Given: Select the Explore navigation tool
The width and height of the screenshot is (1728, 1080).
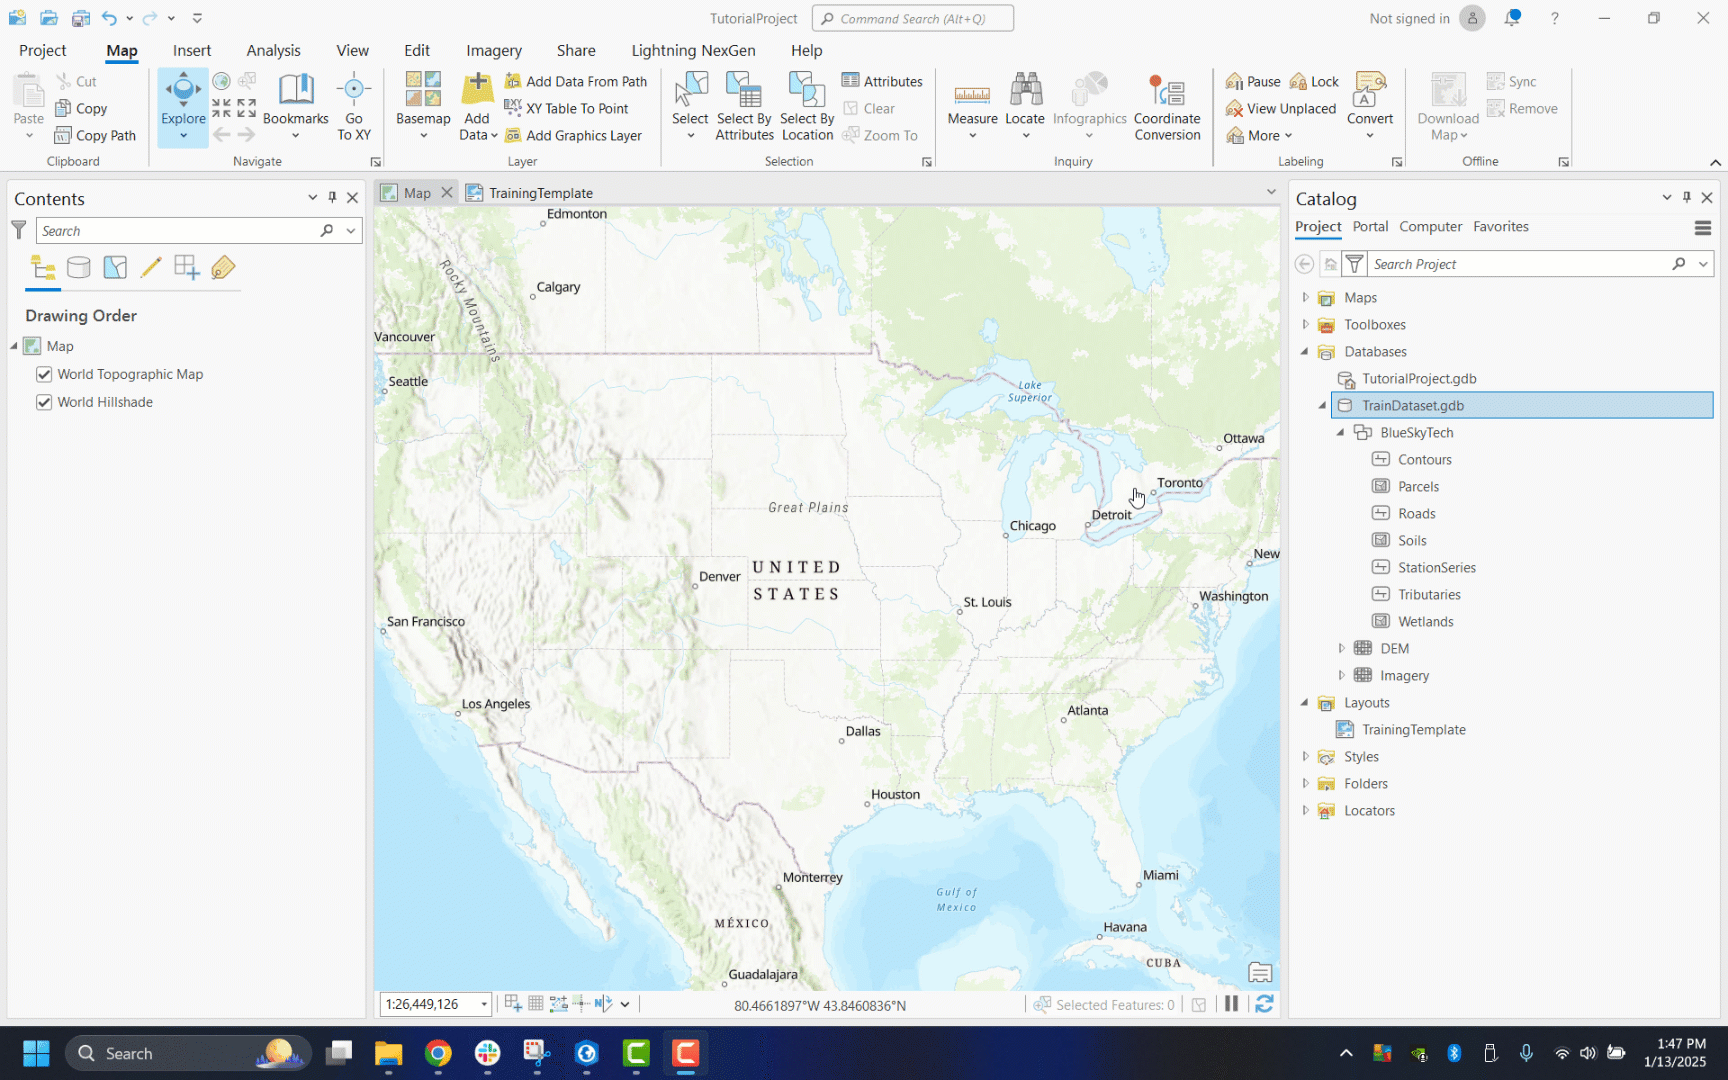Looking at the screenshot, I should (x=183, y=97).
